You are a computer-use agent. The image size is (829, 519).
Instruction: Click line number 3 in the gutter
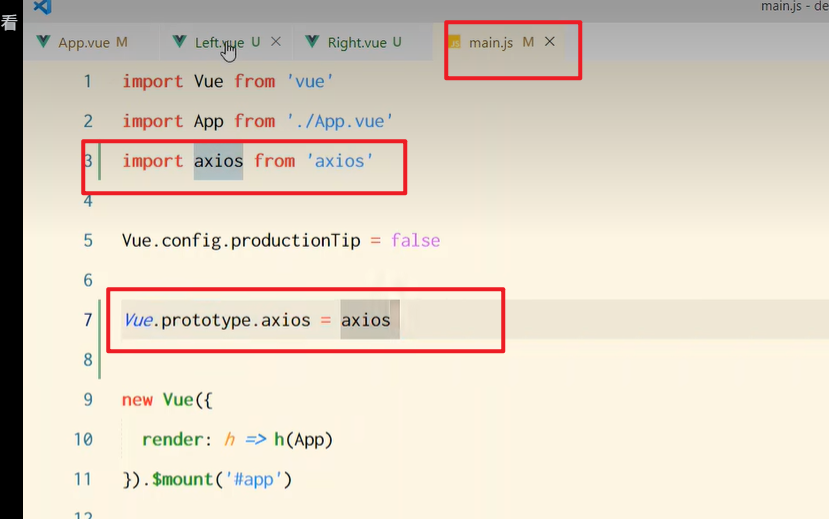88,161
